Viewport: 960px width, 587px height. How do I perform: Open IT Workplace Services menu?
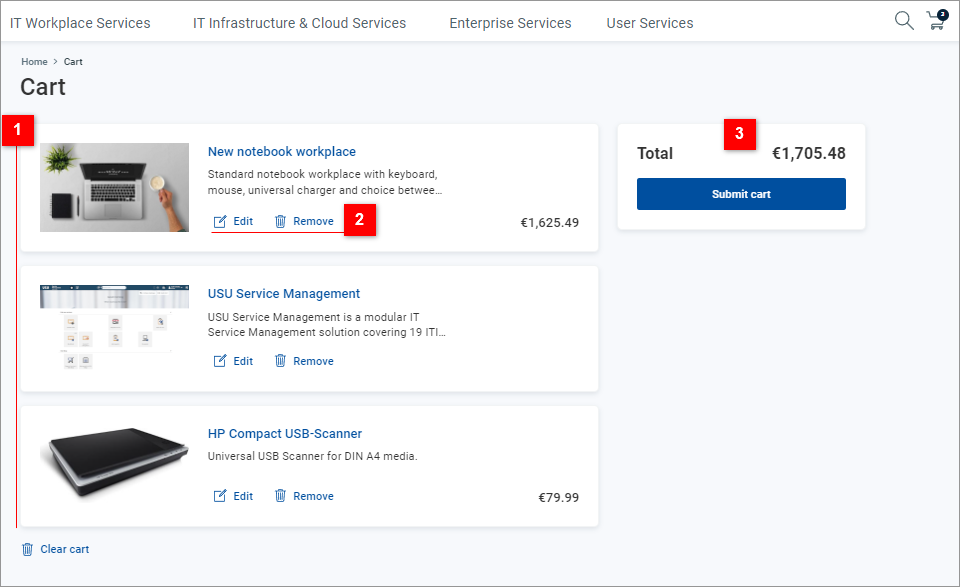80,23
